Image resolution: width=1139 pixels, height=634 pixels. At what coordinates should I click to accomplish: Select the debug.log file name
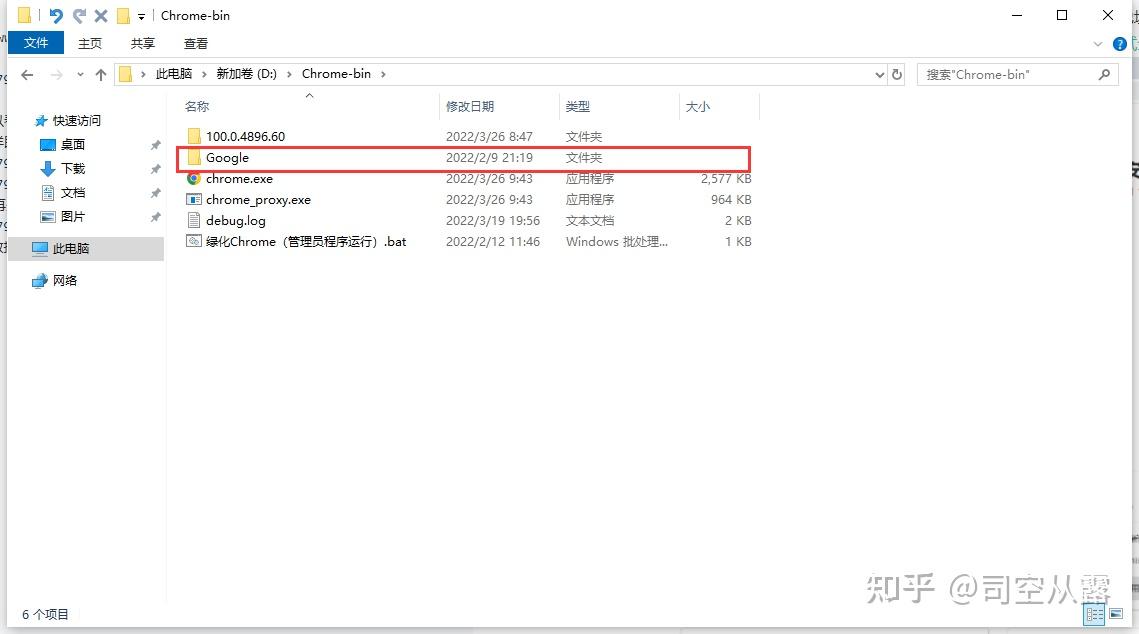236,220
